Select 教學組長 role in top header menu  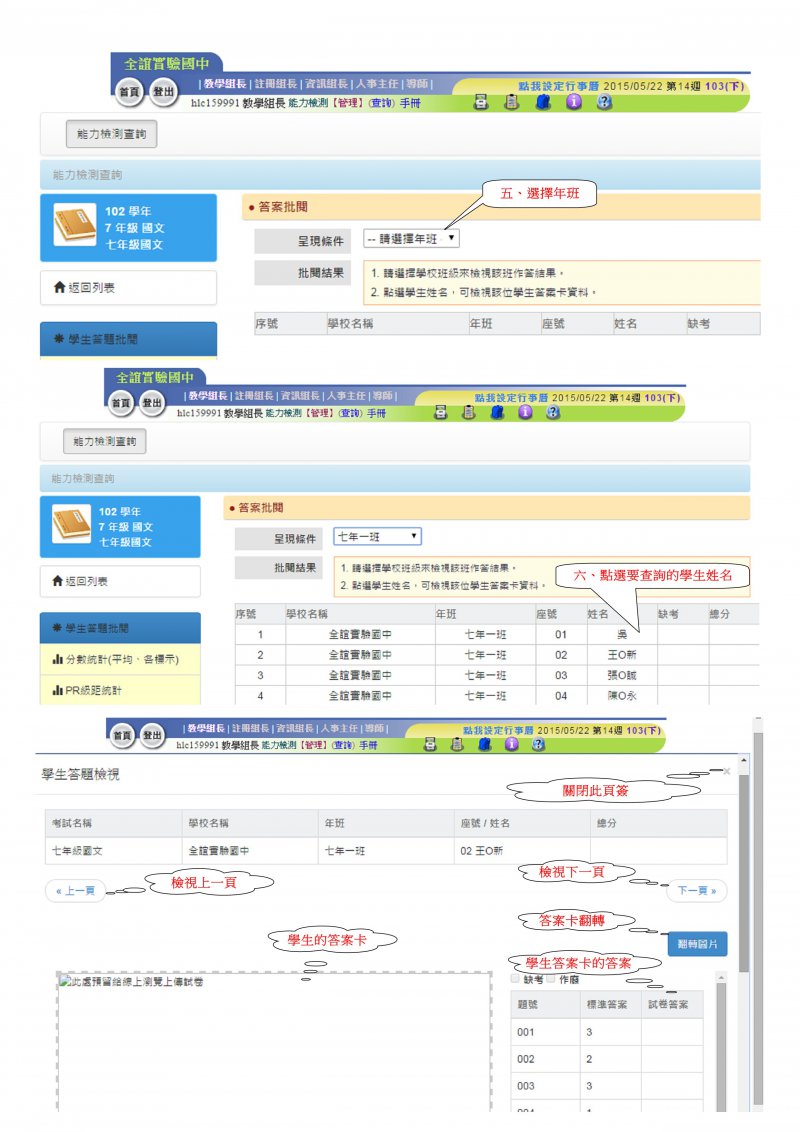[x=224, y=84]
